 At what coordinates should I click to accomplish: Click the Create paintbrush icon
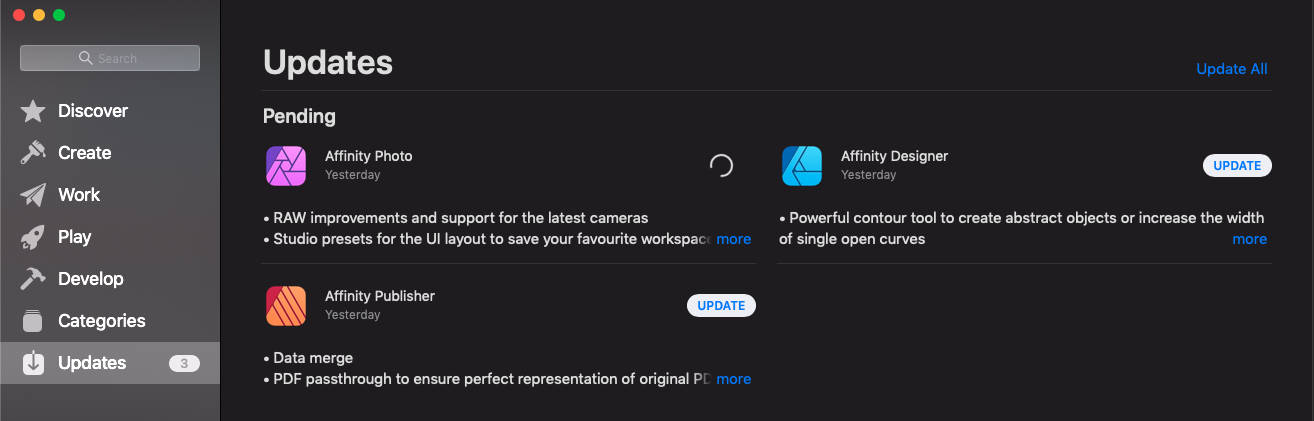(x=33, y=153)
